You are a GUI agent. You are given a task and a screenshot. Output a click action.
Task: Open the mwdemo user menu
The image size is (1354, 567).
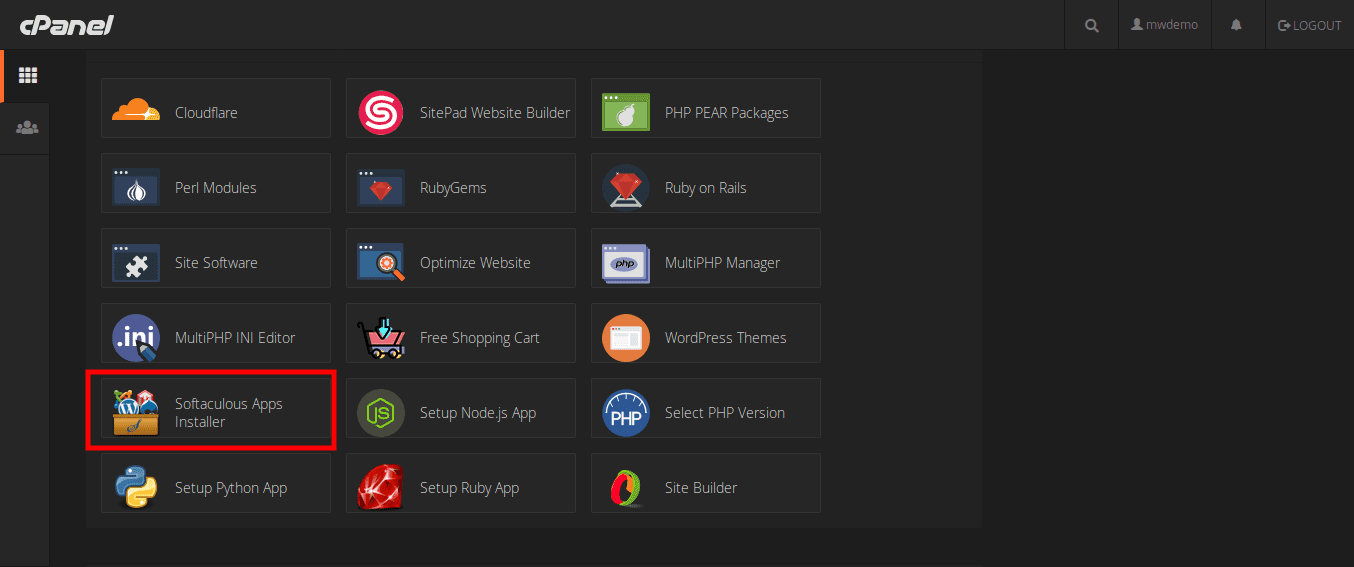pos(1165,25)
